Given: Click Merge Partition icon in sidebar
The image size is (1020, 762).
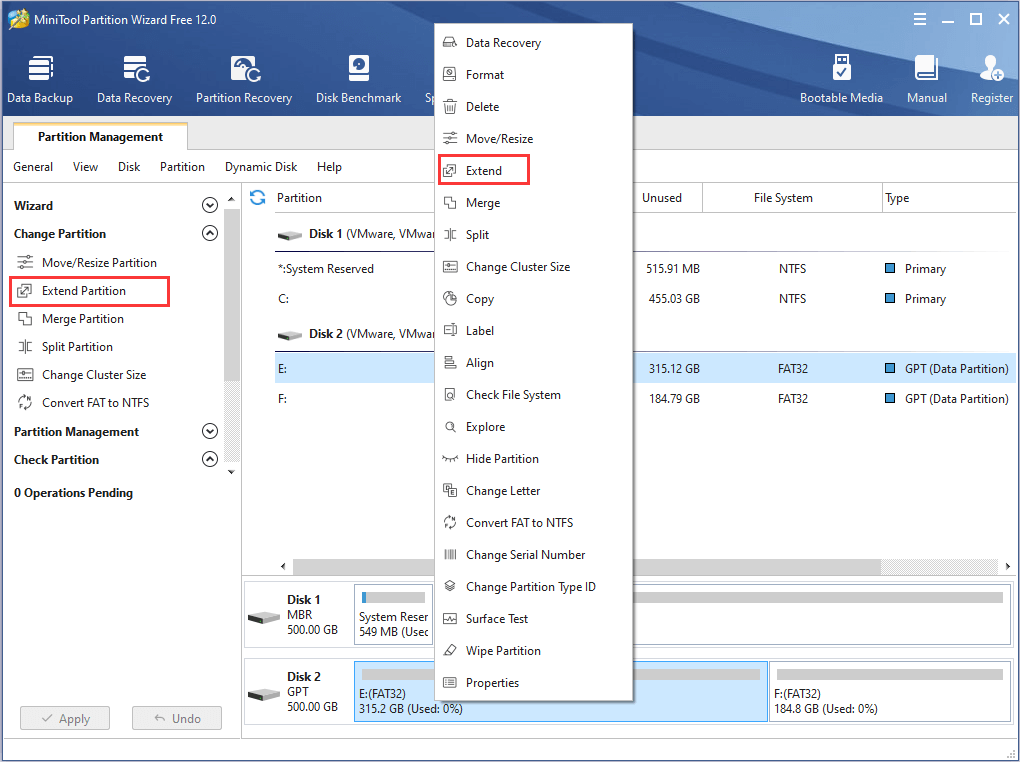Looking at the screenshot, I should coord(25,318).
